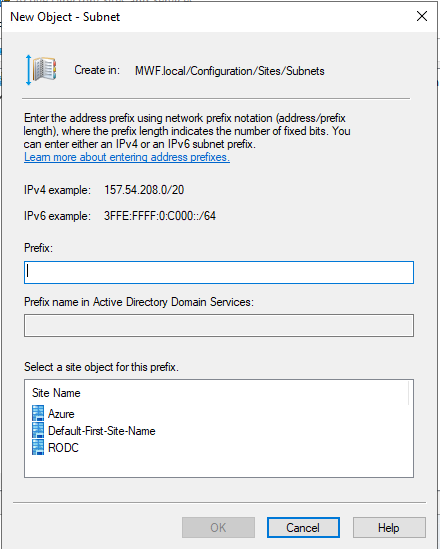The width and height of the screenshot is (440, 549).
Task: Click the Prefix name in Active Directory field
Action: click(219, 325)
